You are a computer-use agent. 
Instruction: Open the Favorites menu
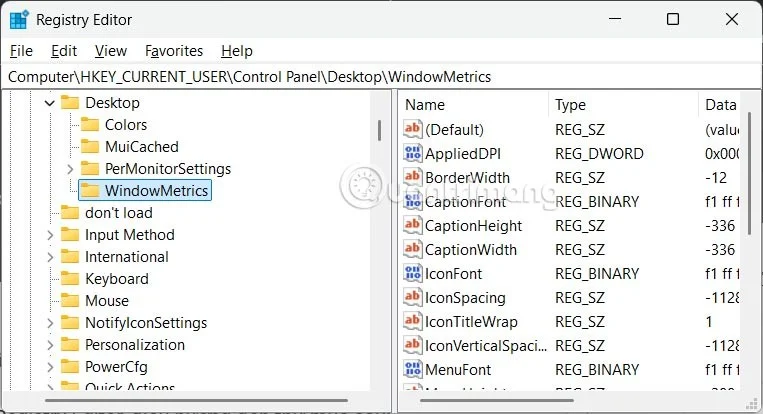point(174,51)
